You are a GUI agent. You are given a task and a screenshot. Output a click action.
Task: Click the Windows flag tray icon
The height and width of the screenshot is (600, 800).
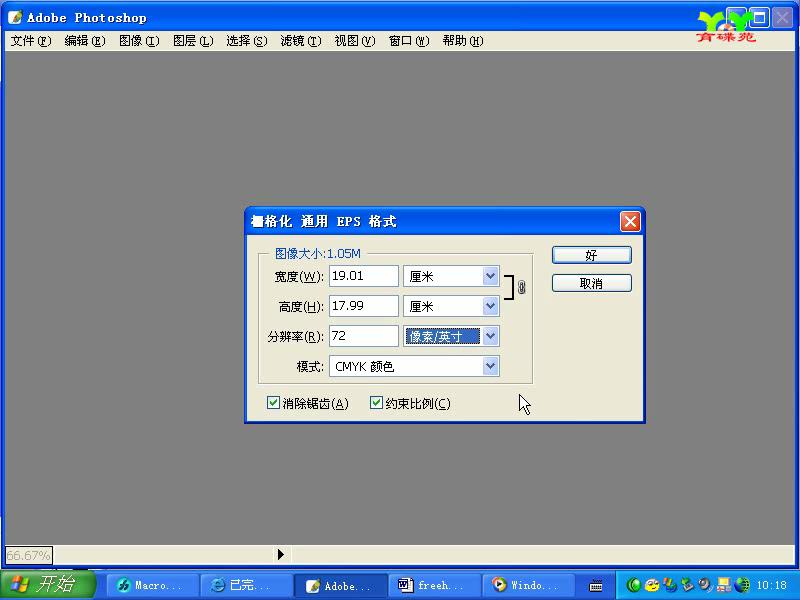[x=669, y=585]
